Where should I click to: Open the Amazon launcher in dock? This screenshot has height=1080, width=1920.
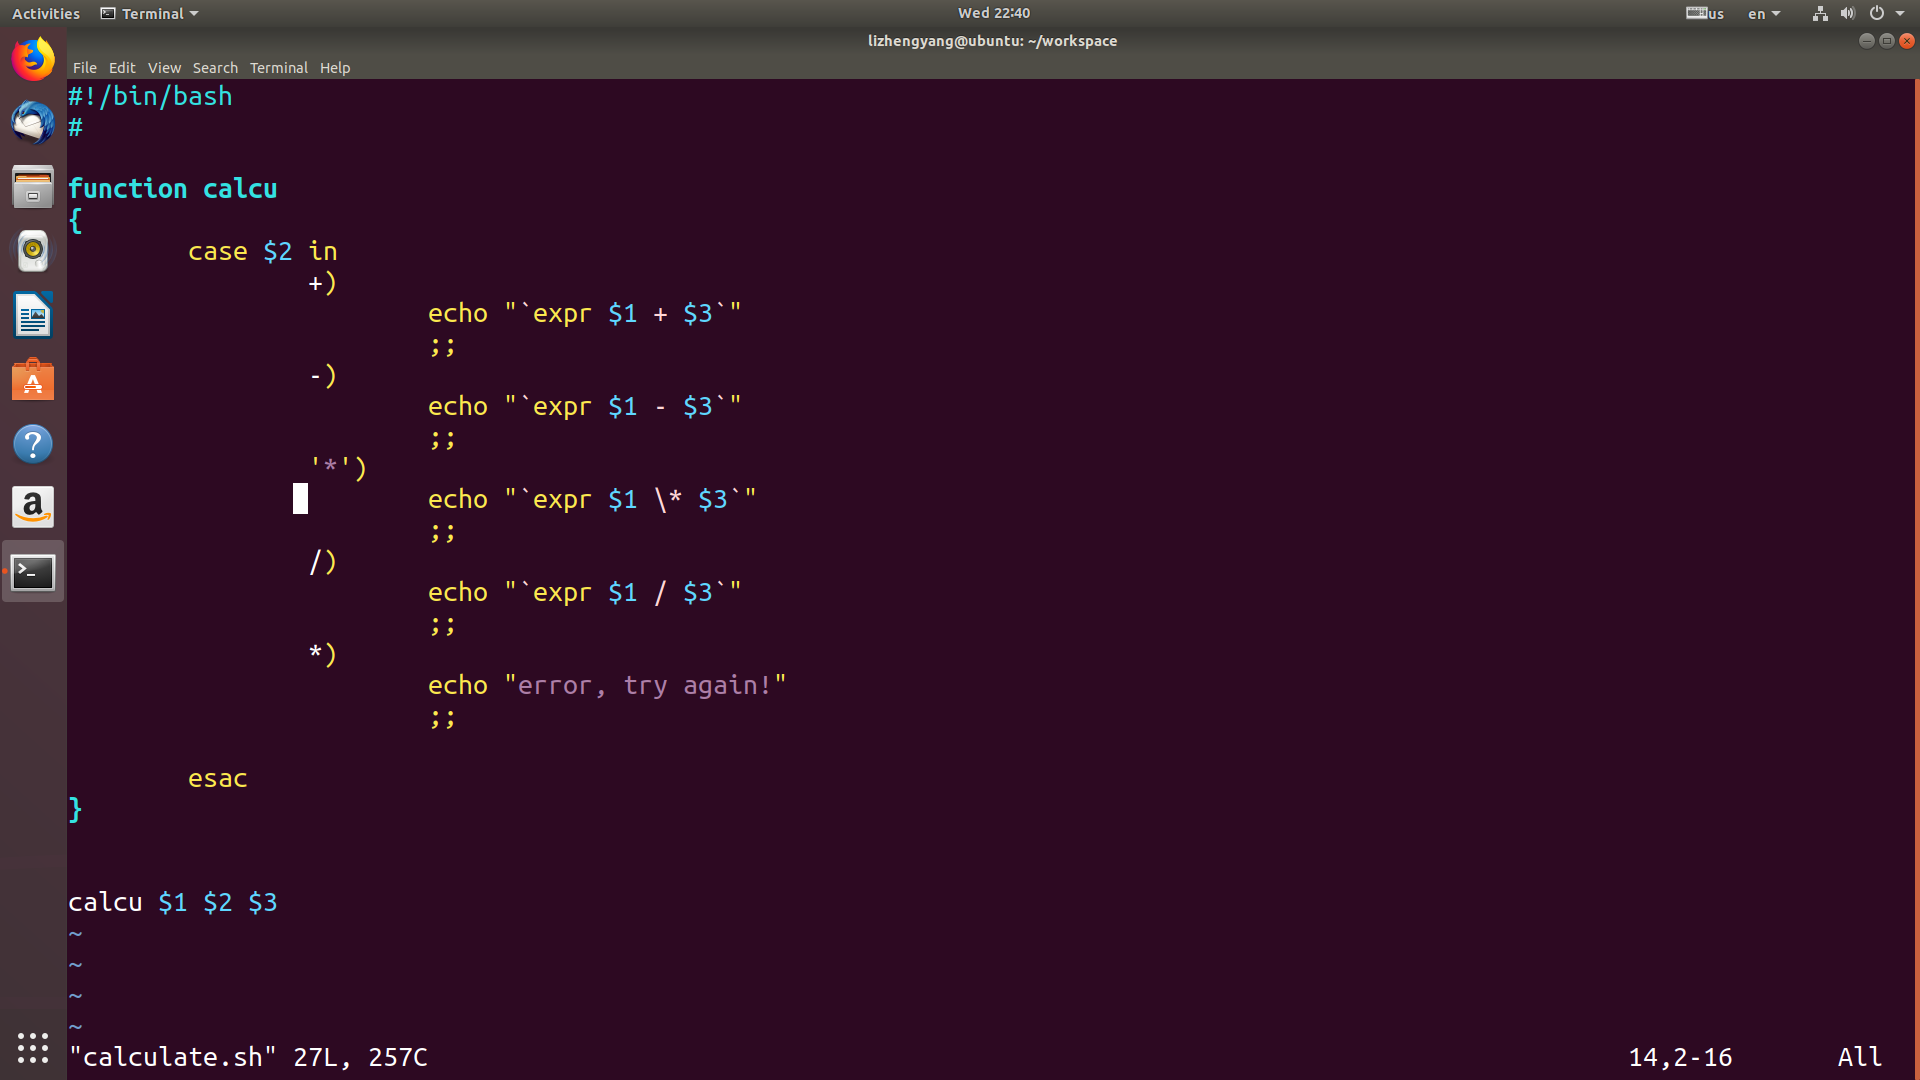tap(33, 508)
